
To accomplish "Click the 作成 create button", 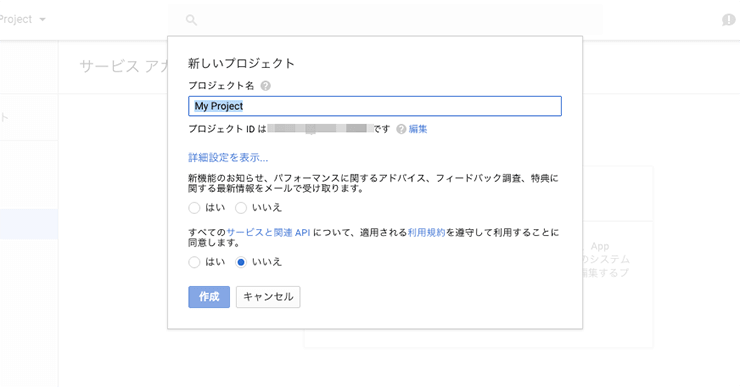I will [209, 297].
